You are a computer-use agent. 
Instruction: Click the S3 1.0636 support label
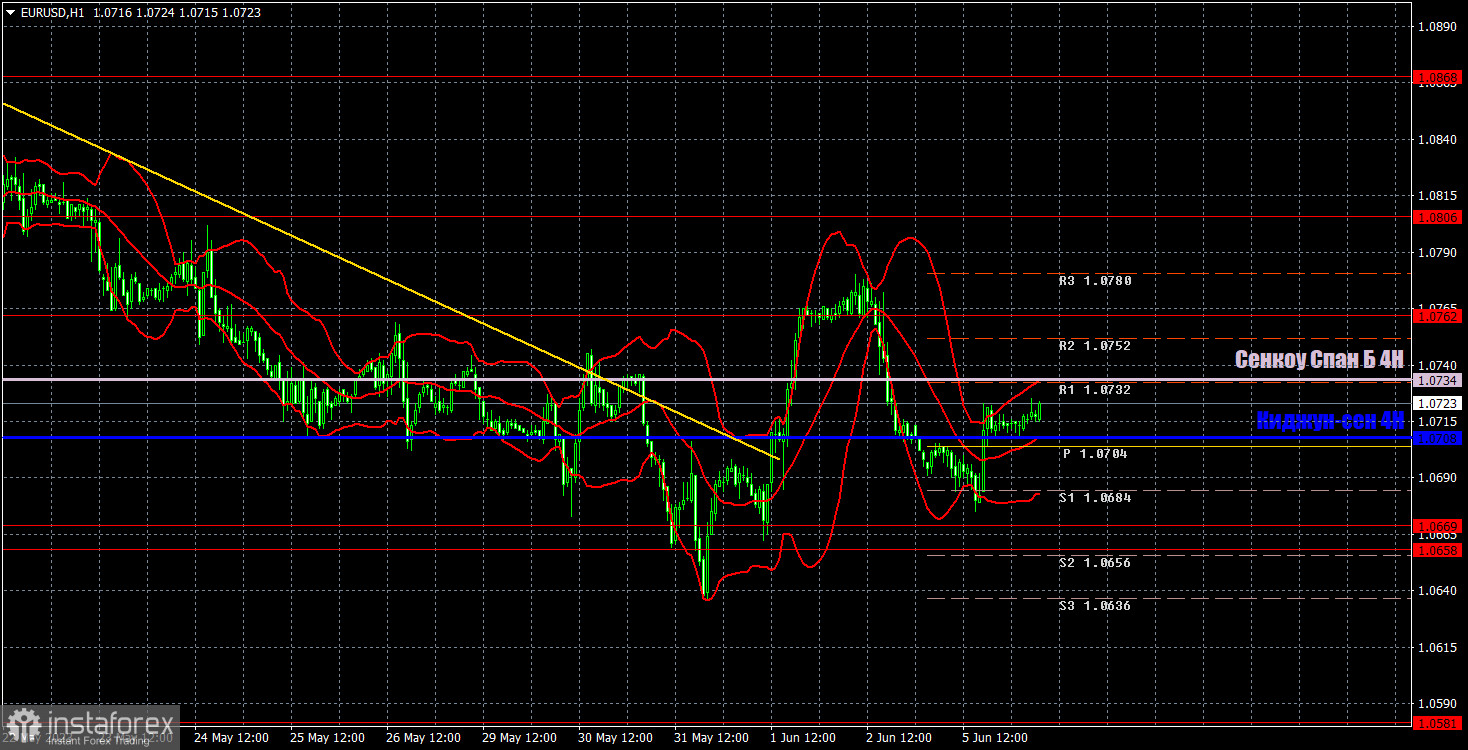pos(1095,606)
